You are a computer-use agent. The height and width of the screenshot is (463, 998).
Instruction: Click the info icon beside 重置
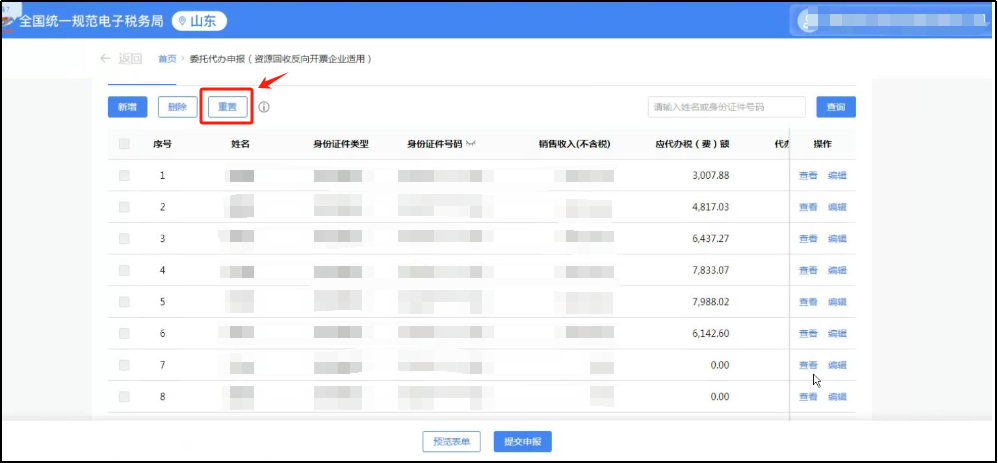click(264, 107)
